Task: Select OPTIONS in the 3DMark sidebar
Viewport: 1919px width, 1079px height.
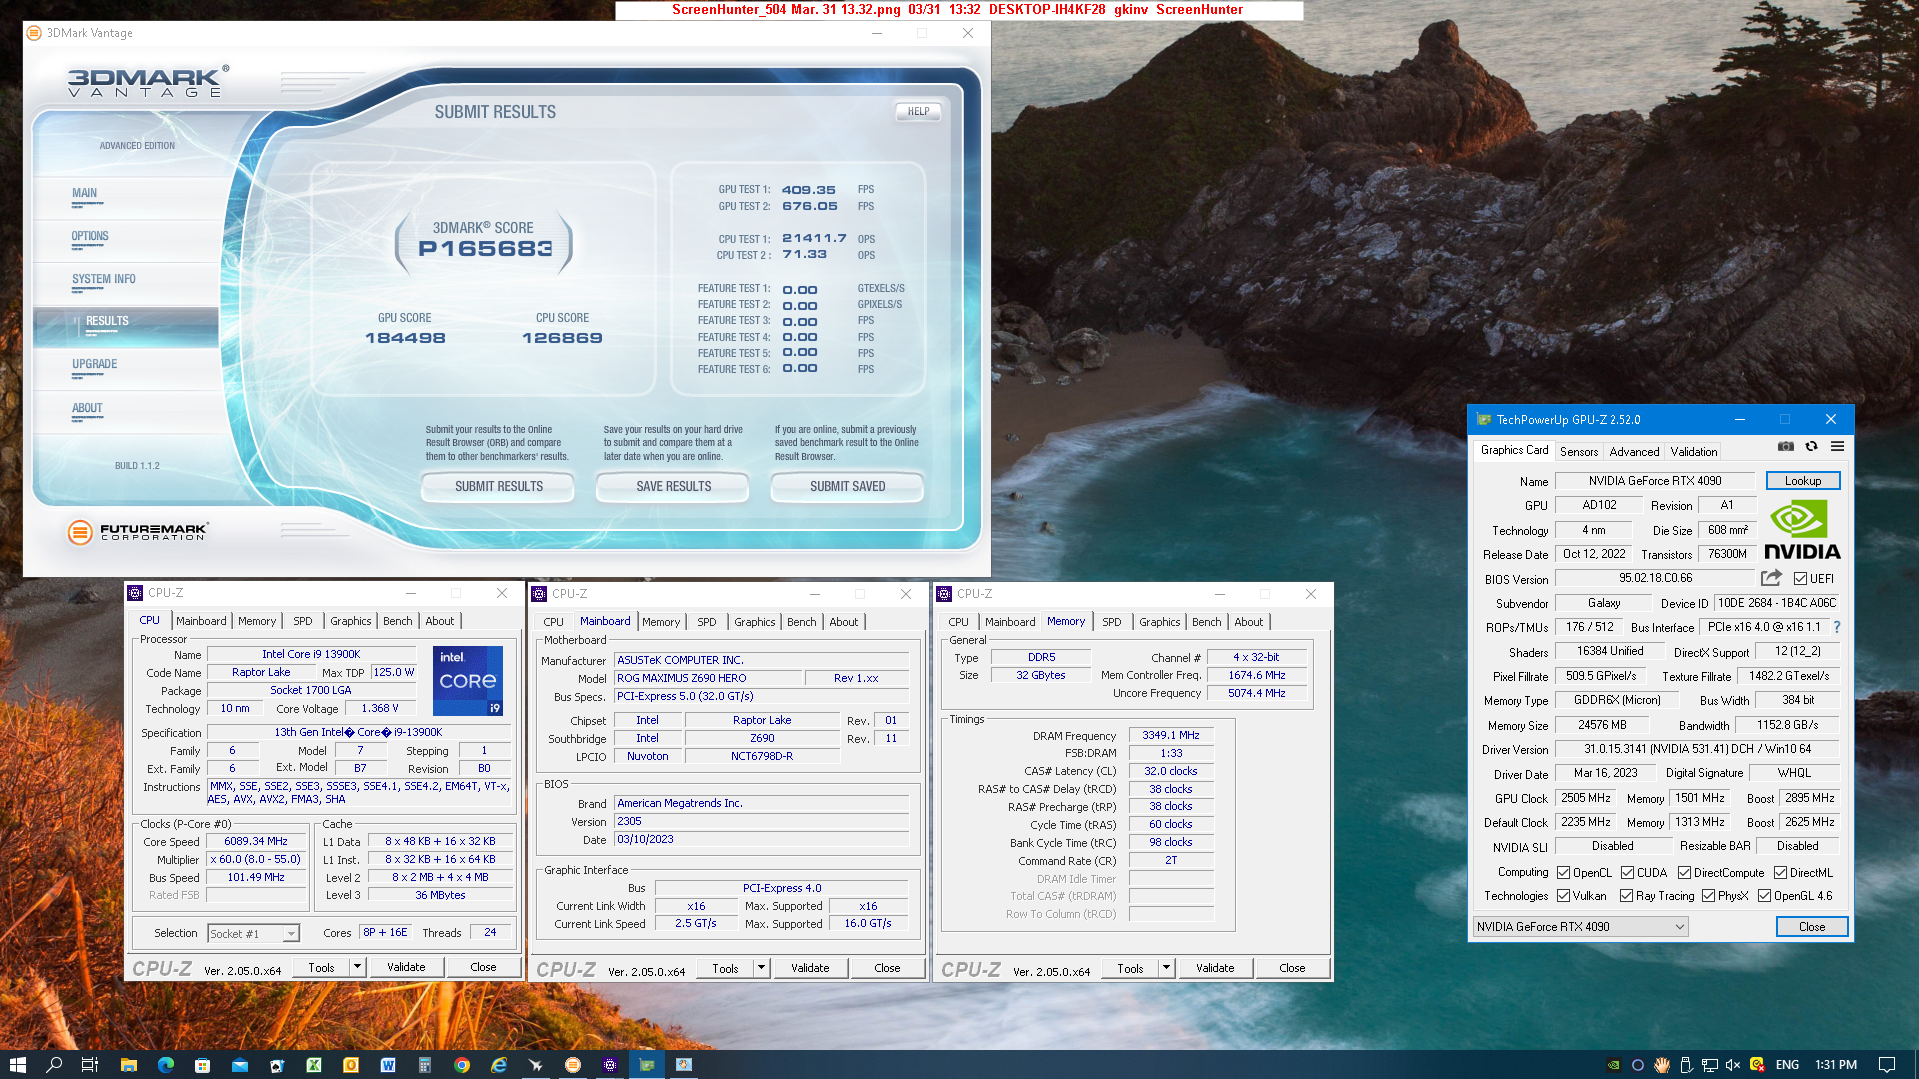Action: [126, 240]
